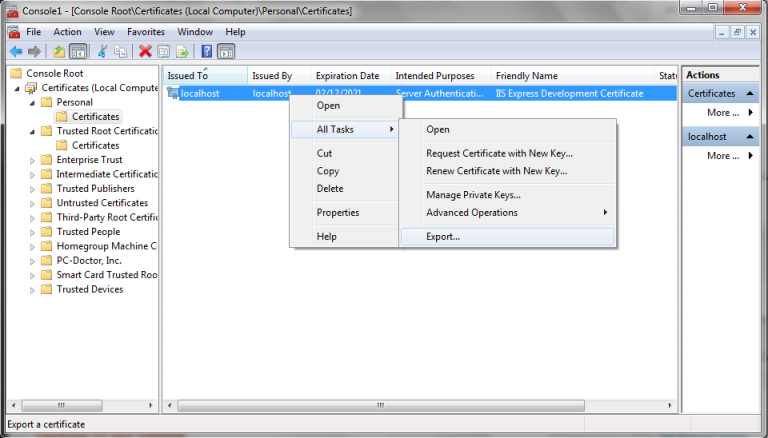768x438 pixels.
Task: Click the blue Help question mark icon
Action: [x=207, y=51]
